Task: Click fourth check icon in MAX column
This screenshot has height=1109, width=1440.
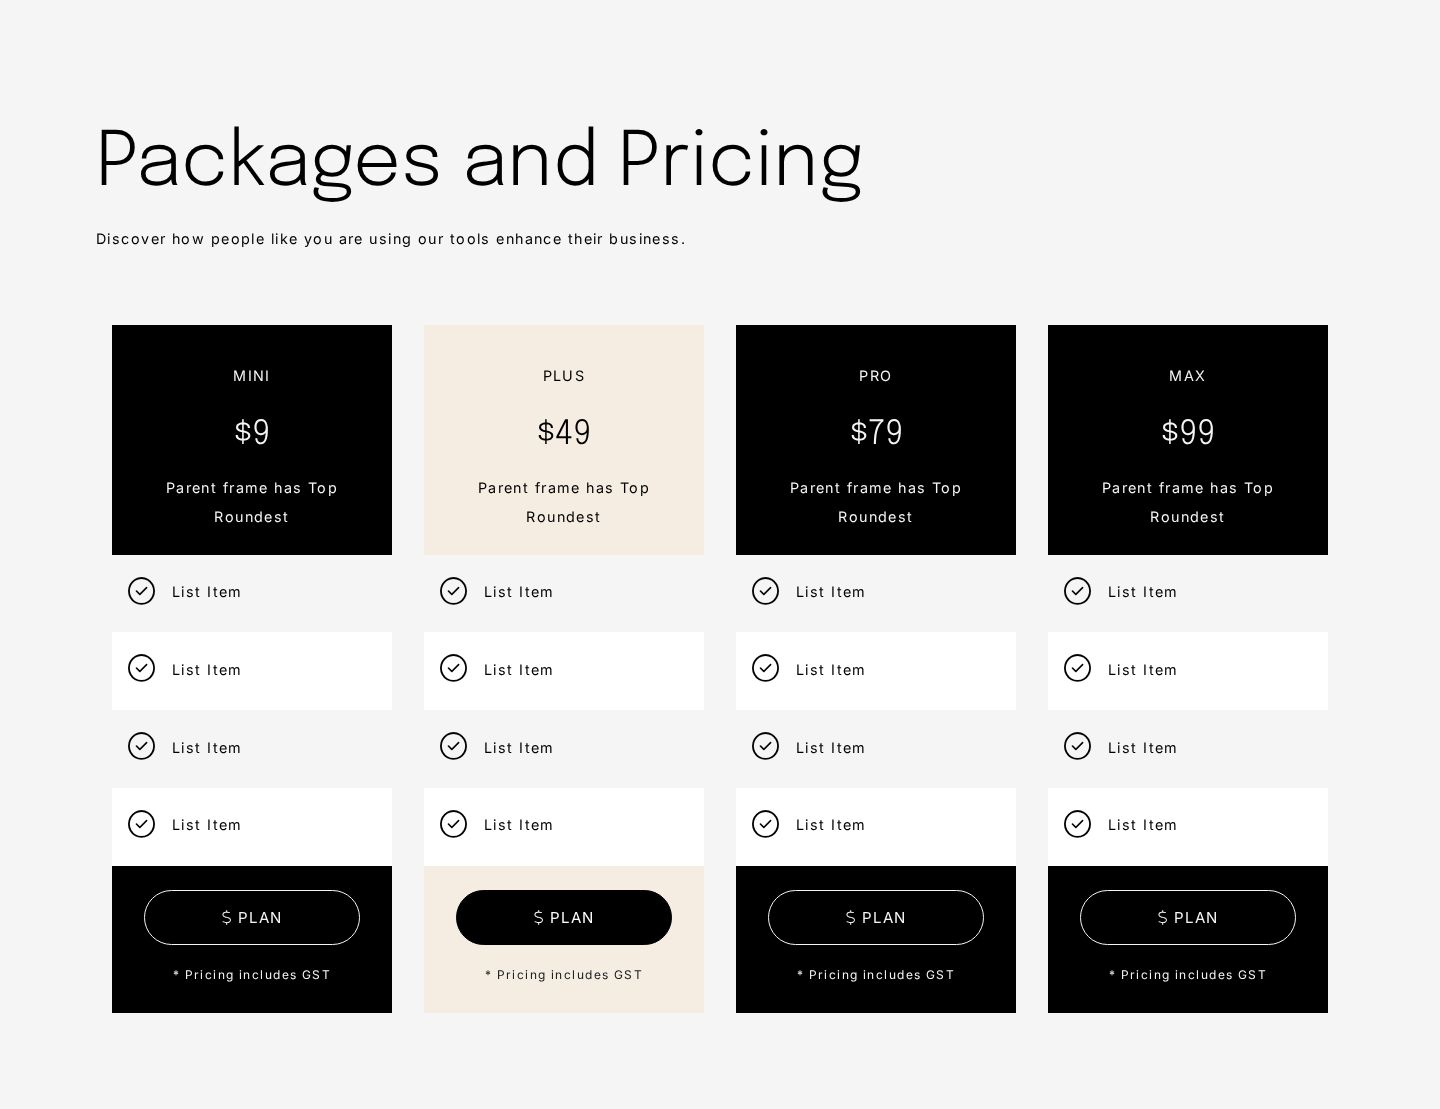Action: pos(1078,824)
